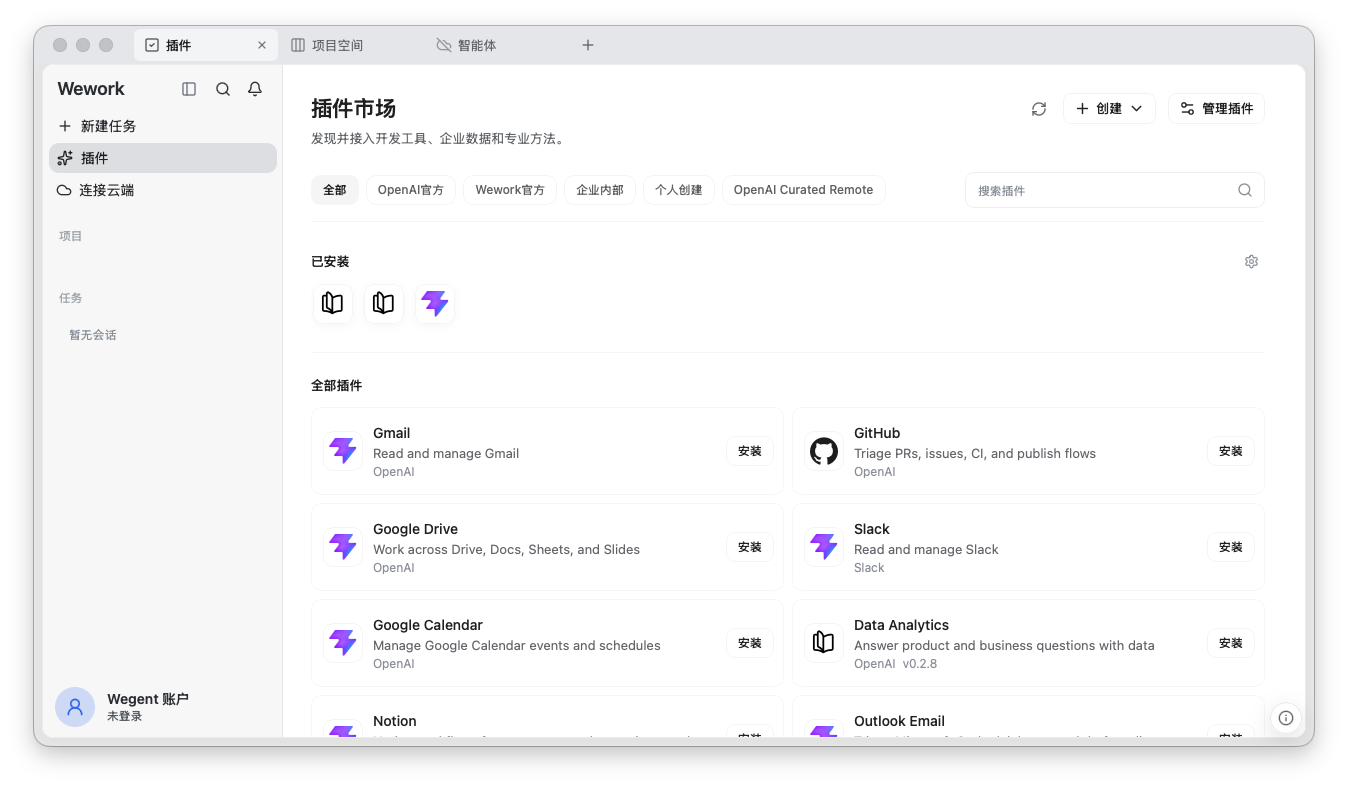1348x788 pixels.
Task: Install the Google Drive plugin
Action: click(x=750, y=547)
